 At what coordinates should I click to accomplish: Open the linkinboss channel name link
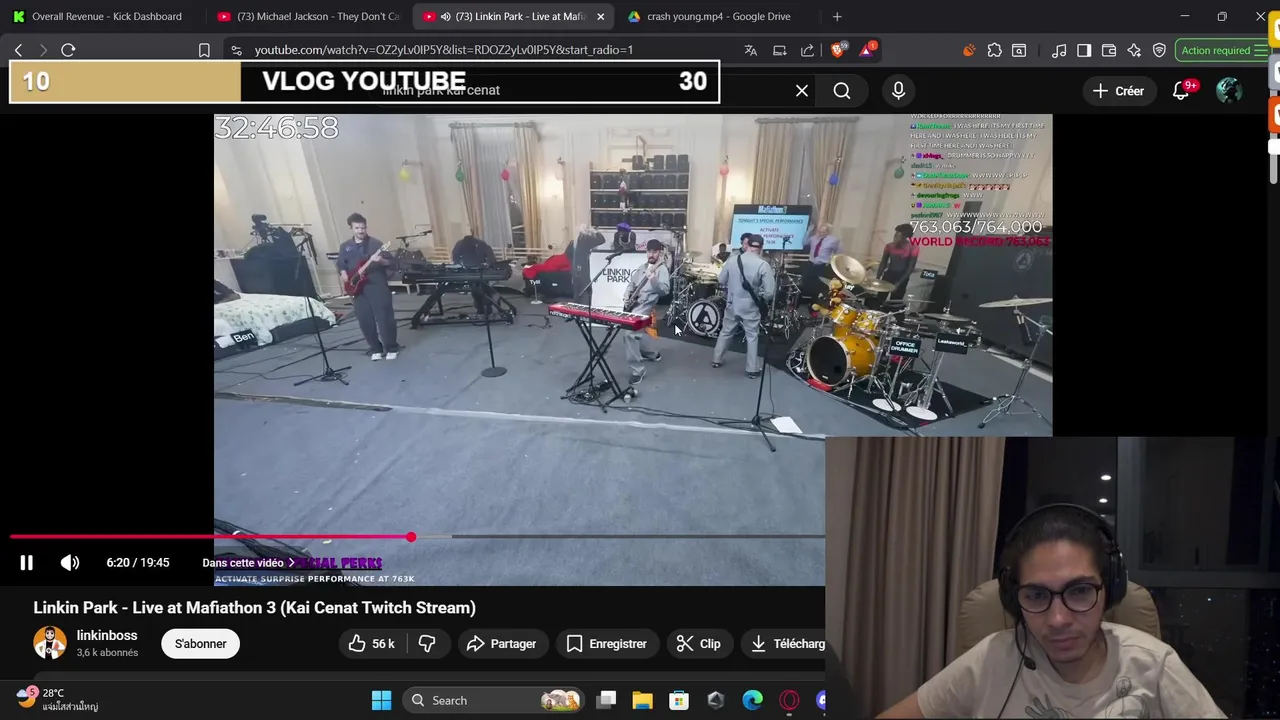point(107,636)
